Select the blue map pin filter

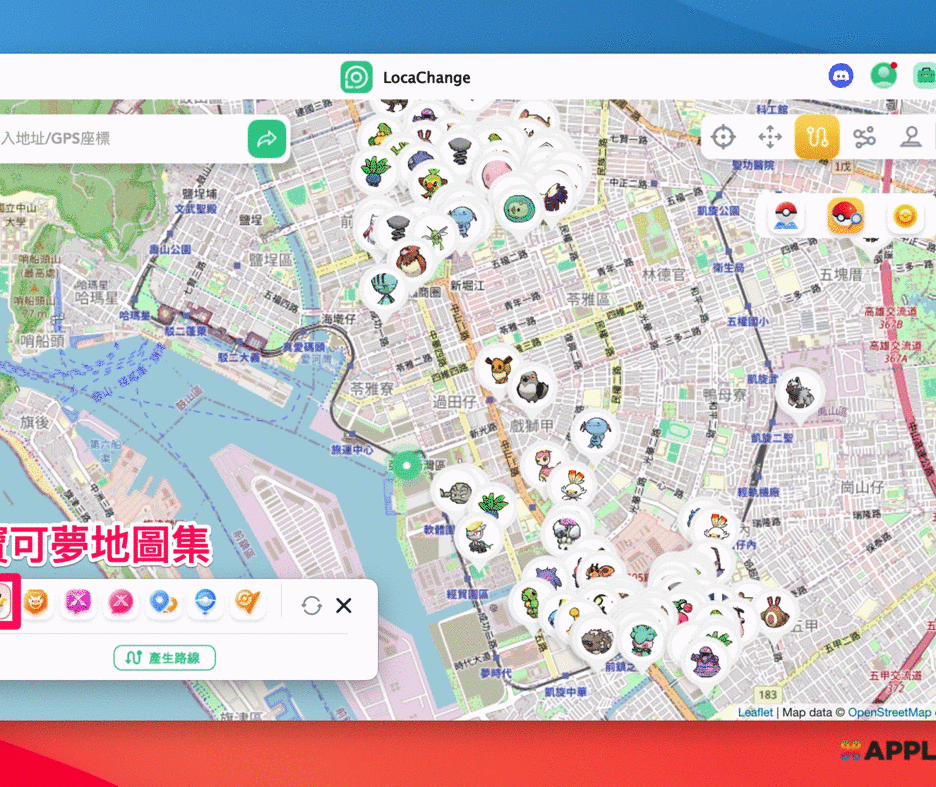pos(163,603)
